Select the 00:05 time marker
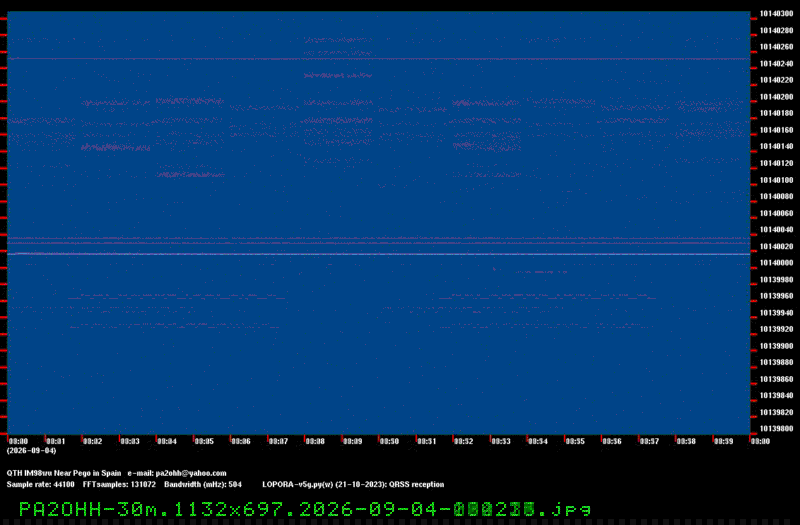The image size is (800, 525). point(204,441)
